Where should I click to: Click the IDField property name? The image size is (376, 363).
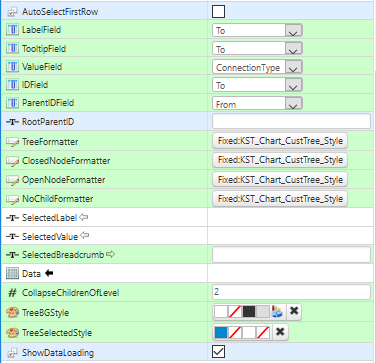point(35,85)
